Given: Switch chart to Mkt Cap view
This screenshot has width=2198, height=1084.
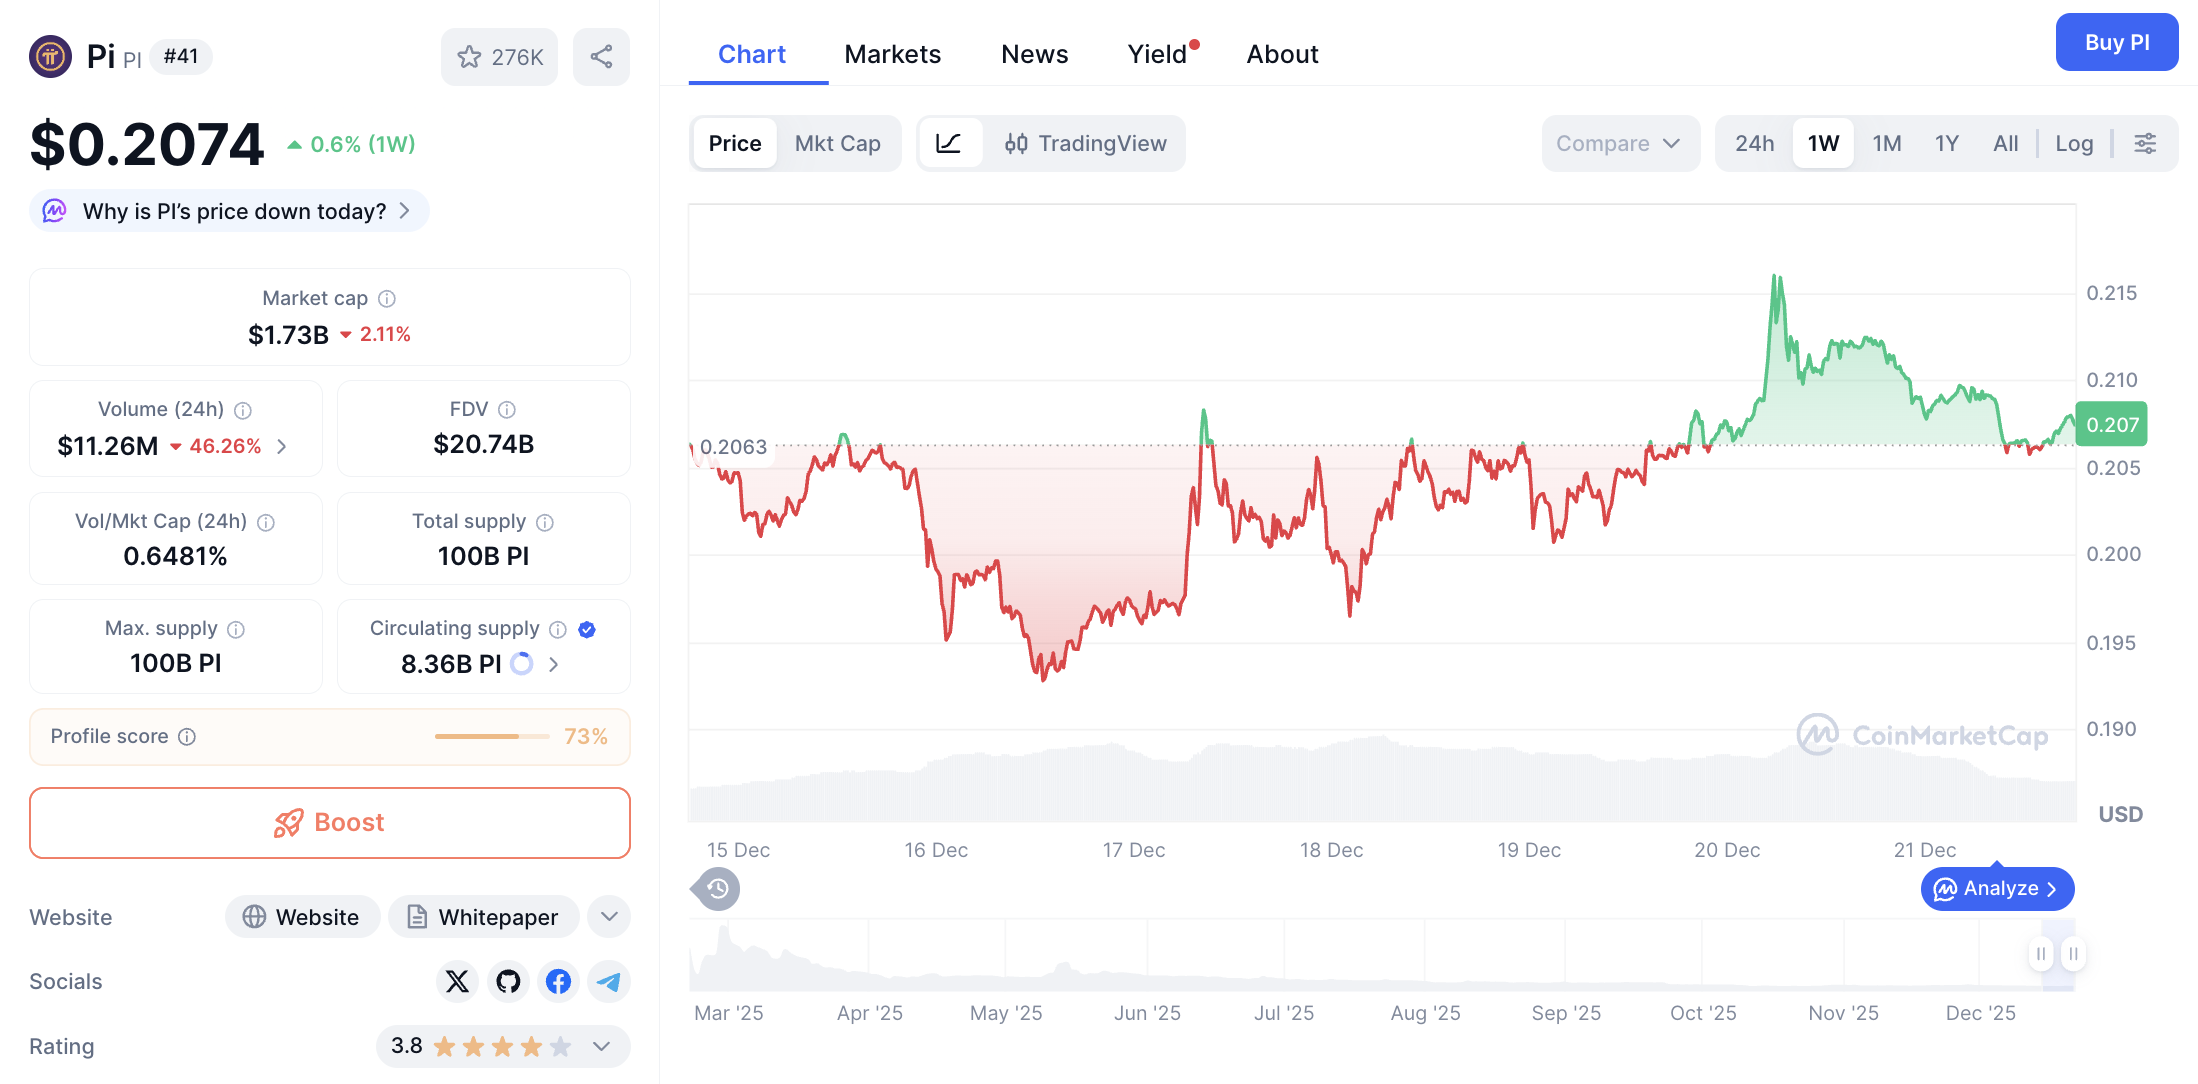Looking at the screenshot, I should coord(838,143).
